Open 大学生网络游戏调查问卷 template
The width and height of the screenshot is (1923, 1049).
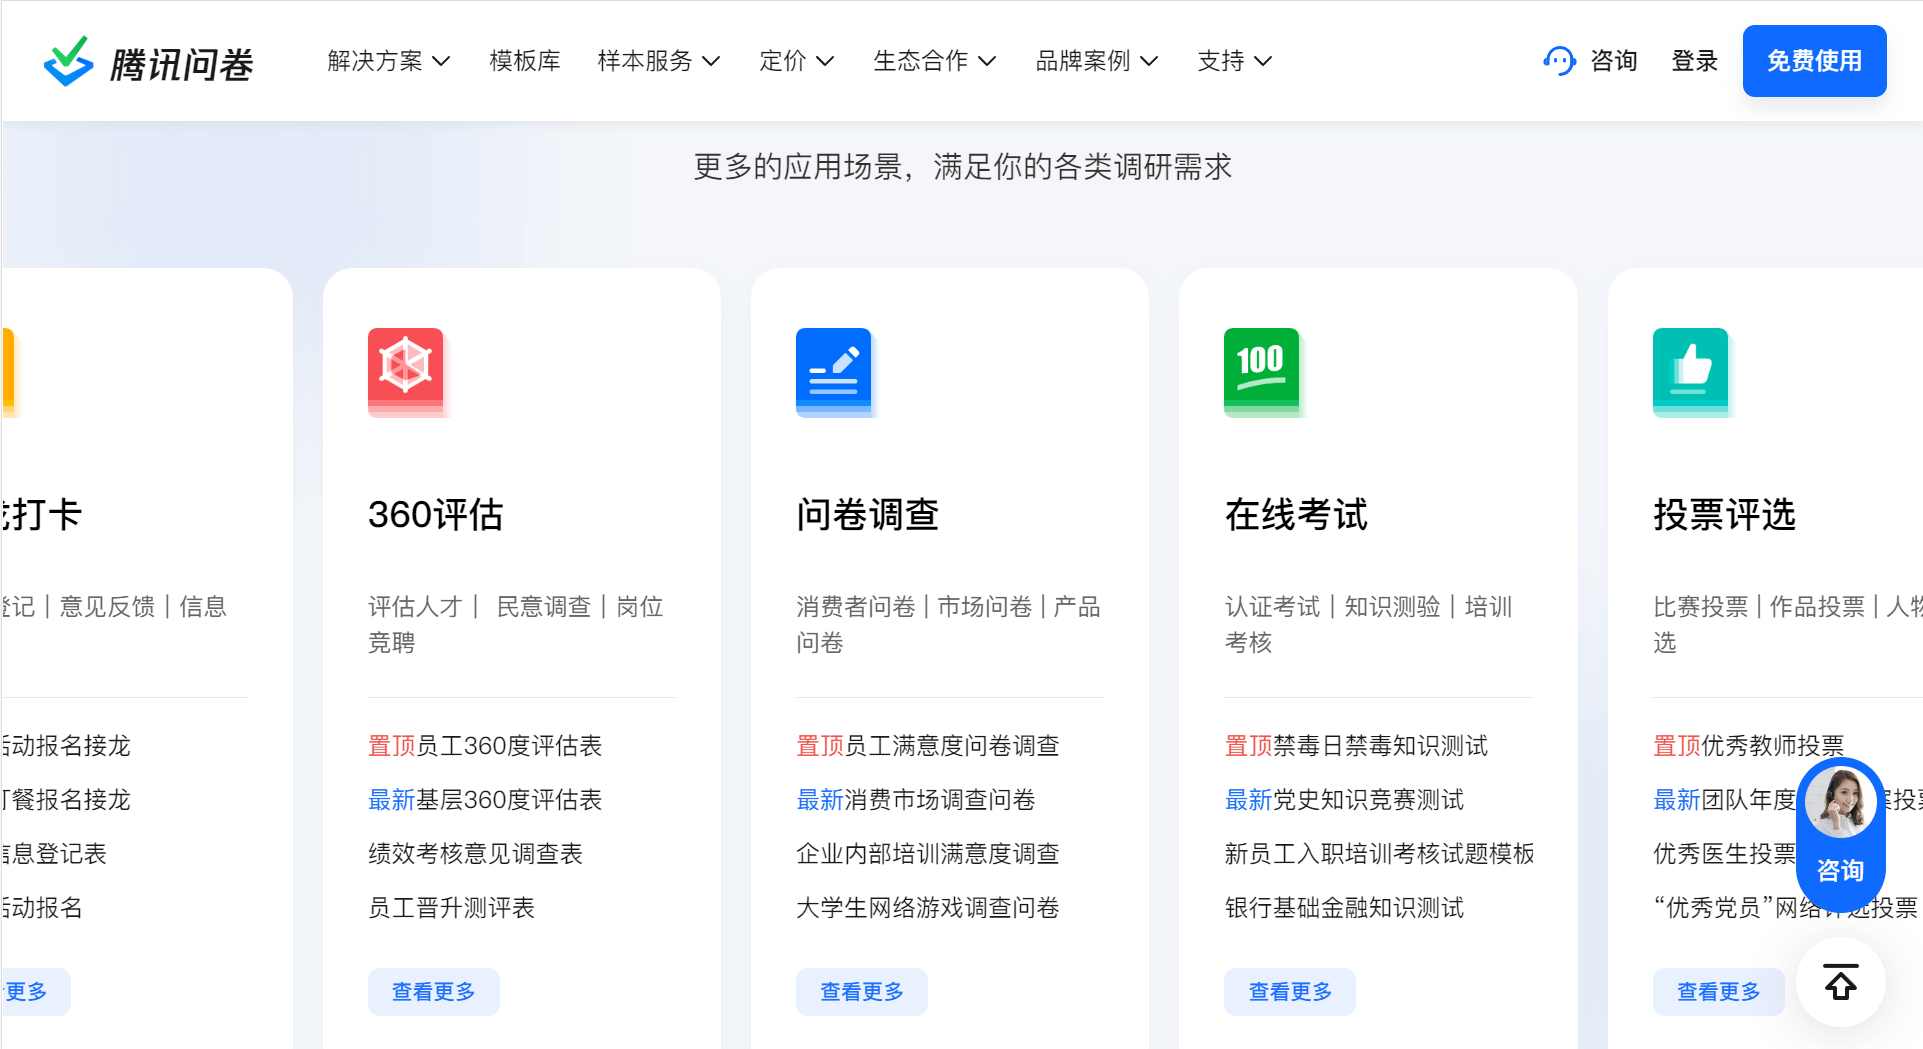[x=928, y=907]
